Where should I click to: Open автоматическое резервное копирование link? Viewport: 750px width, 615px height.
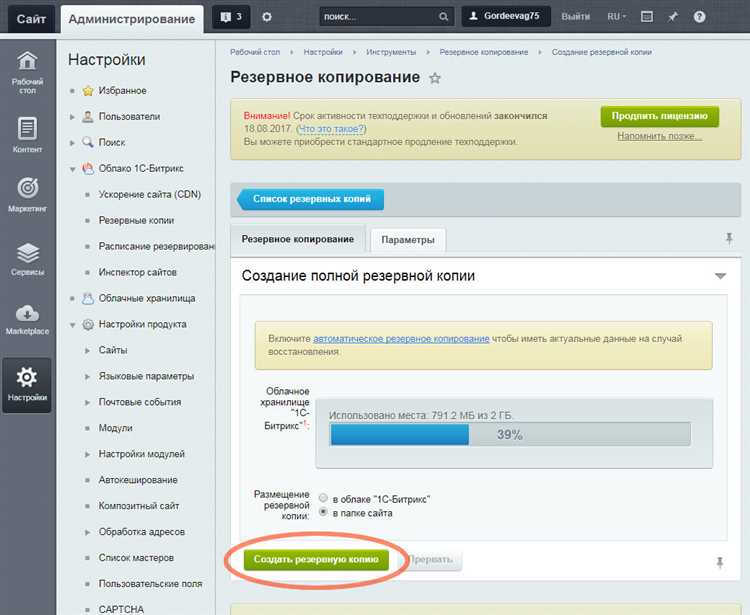pyautogui.click(x=401, y=339)
